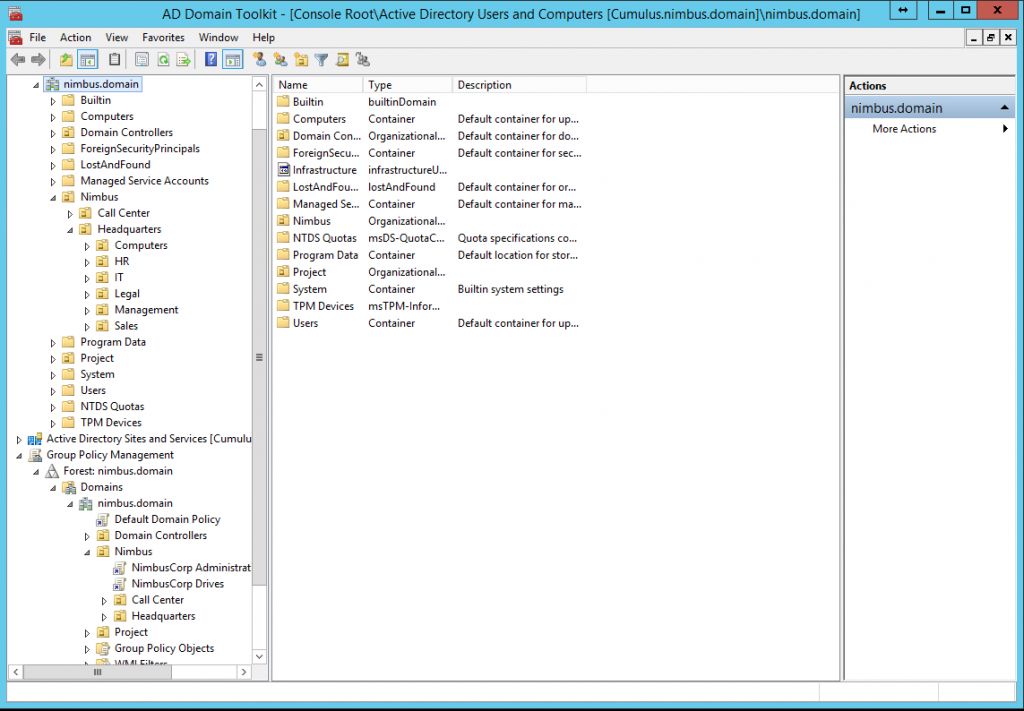Click the Group Policy Management node icon
This screenshot has height=711, width=1024.
point(35,455)
